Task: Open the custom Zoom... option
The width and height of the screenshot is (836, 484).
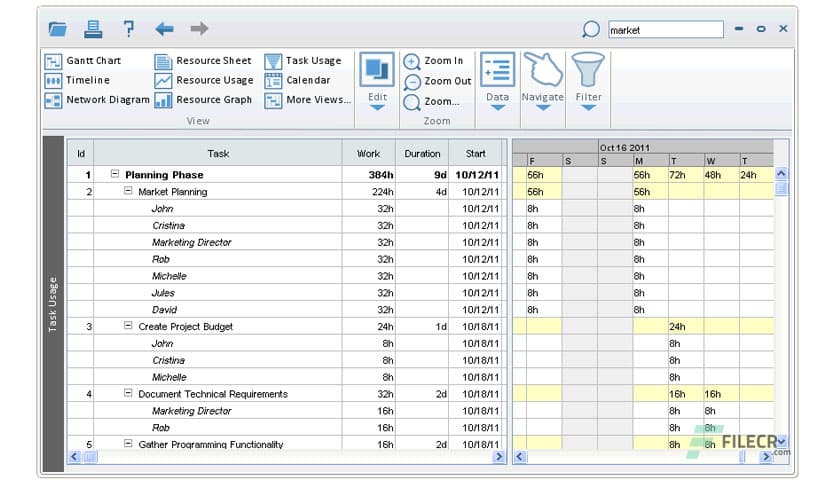Action: click(x=431, y=101)
